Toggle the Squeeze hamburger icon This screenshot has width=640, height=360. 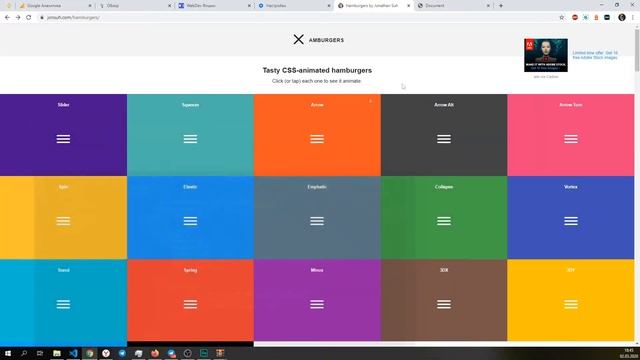coord(190,139)
